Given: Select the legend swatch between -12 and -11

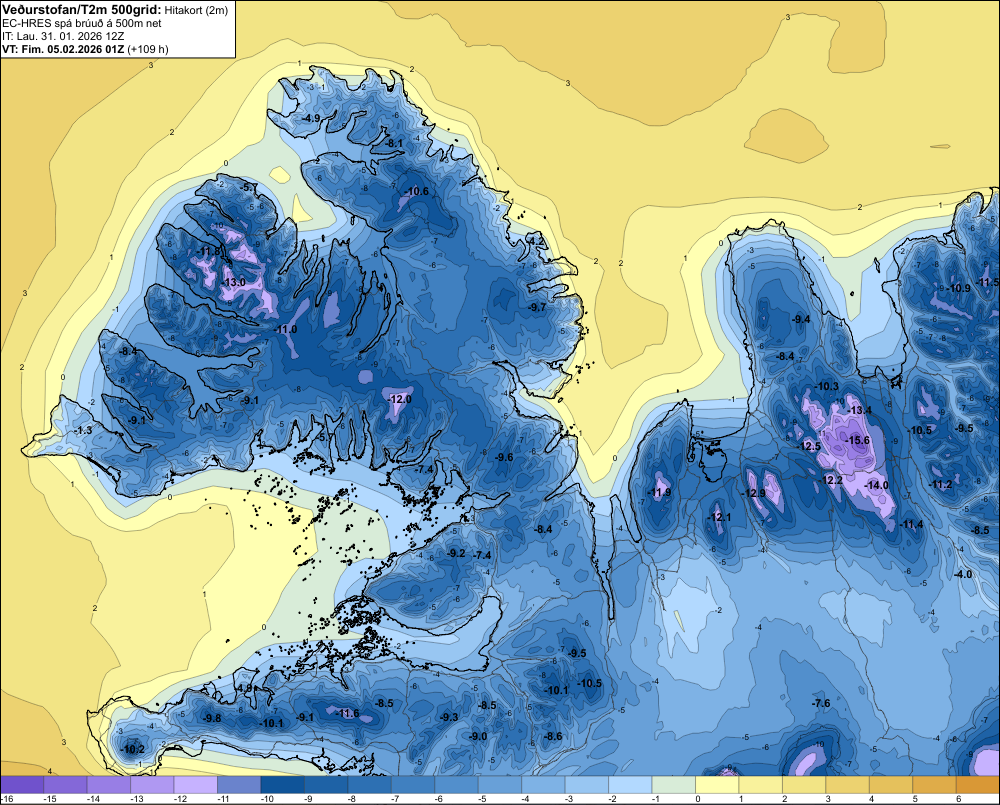Looking at the screenshot, I should [196, 785].
